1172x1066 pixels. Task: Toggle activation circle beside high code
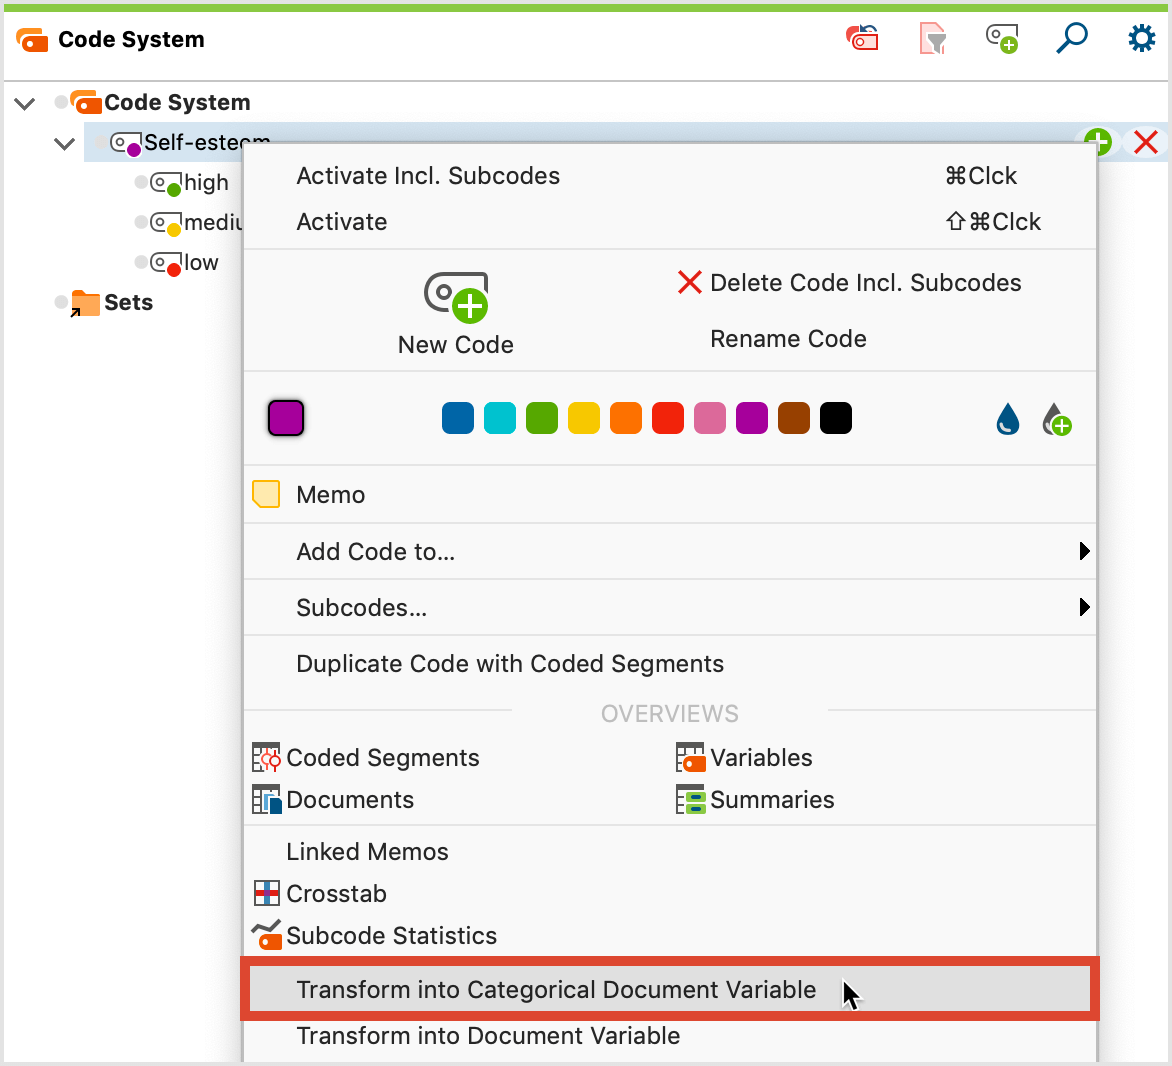tap(141, 182)
